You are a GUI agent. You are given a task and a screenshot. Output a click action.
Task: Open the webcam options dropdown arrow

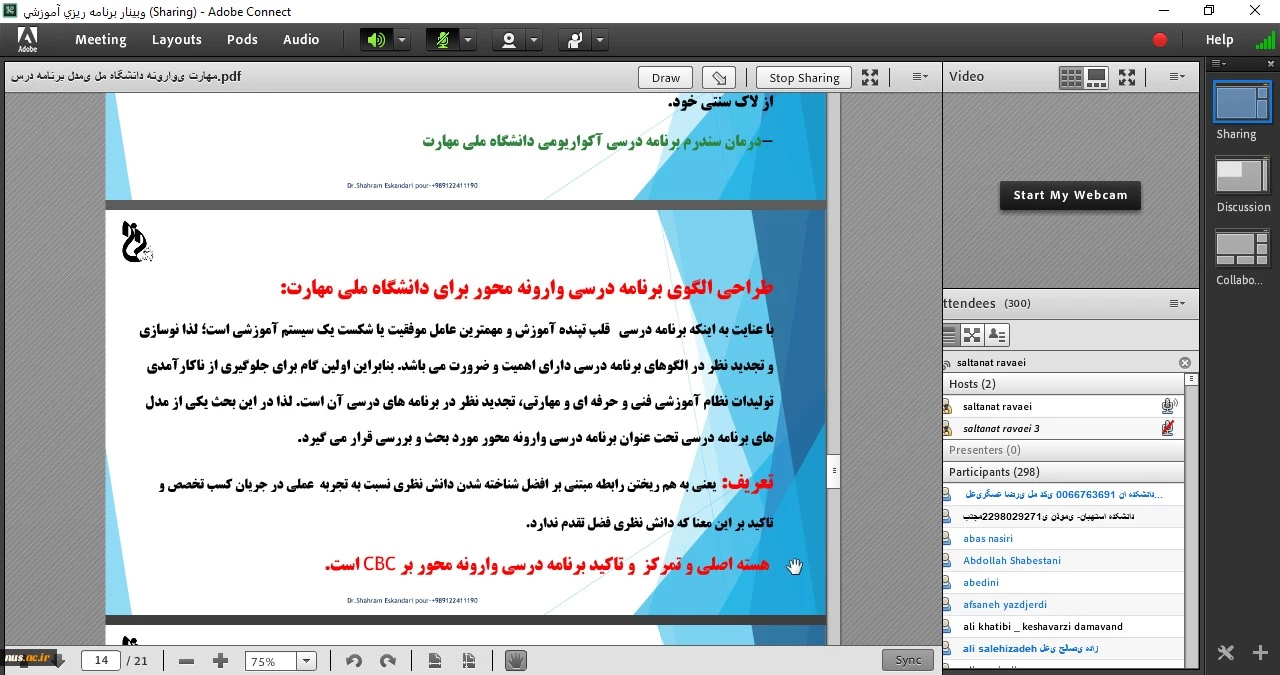coord(534,40)
